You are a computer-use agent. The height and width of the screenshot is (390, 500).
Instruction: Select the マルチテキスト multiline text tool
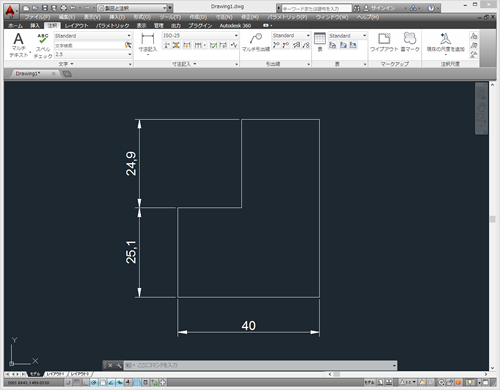pos(19,45)
